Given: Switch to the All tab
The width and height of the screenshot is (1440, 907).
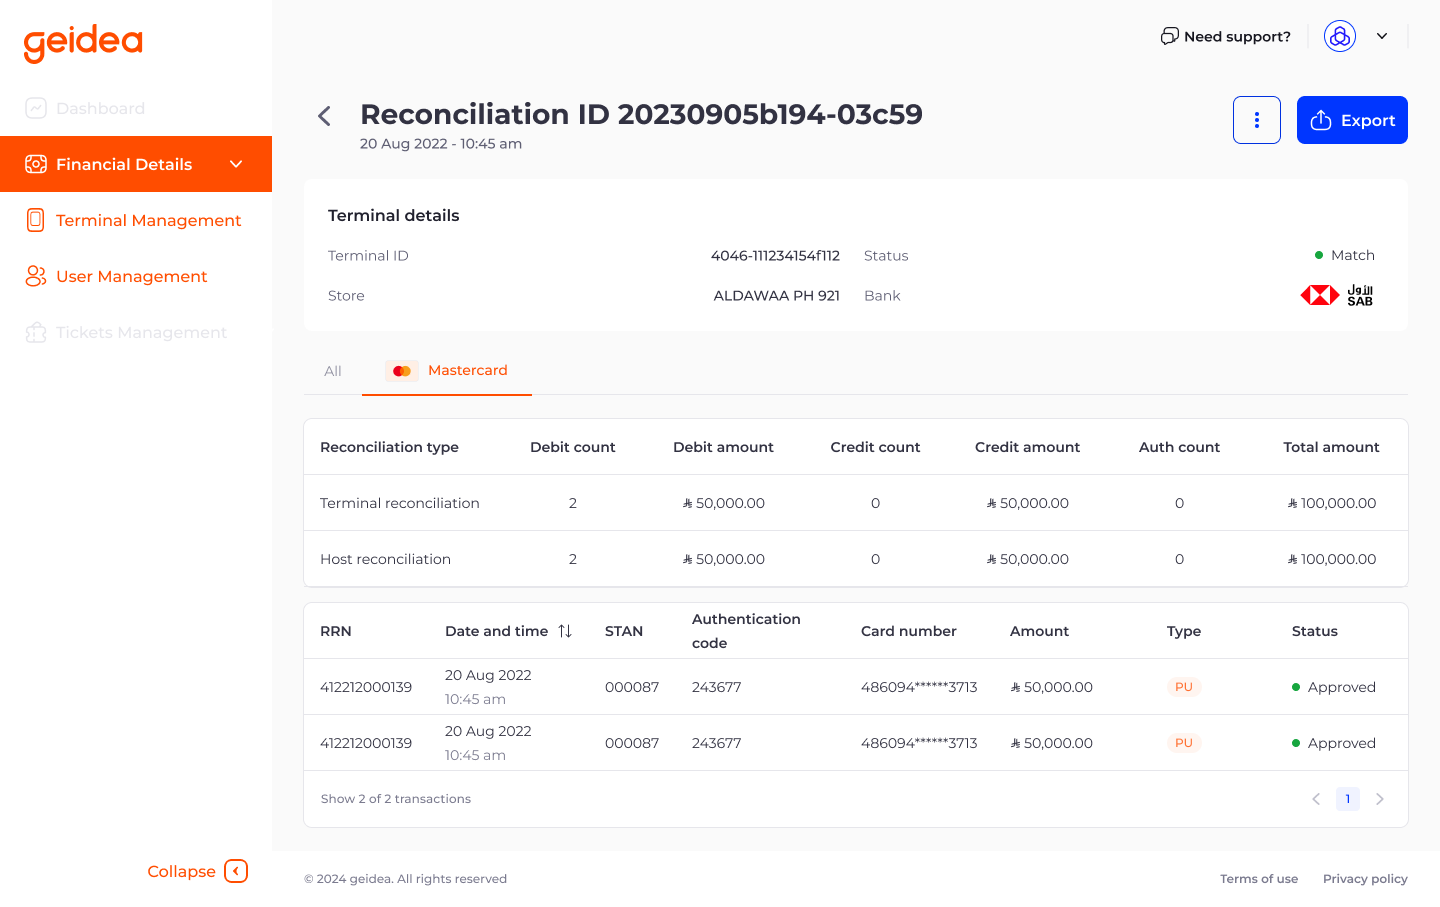Looking at the screenshot, I should [x=333, y=371].
